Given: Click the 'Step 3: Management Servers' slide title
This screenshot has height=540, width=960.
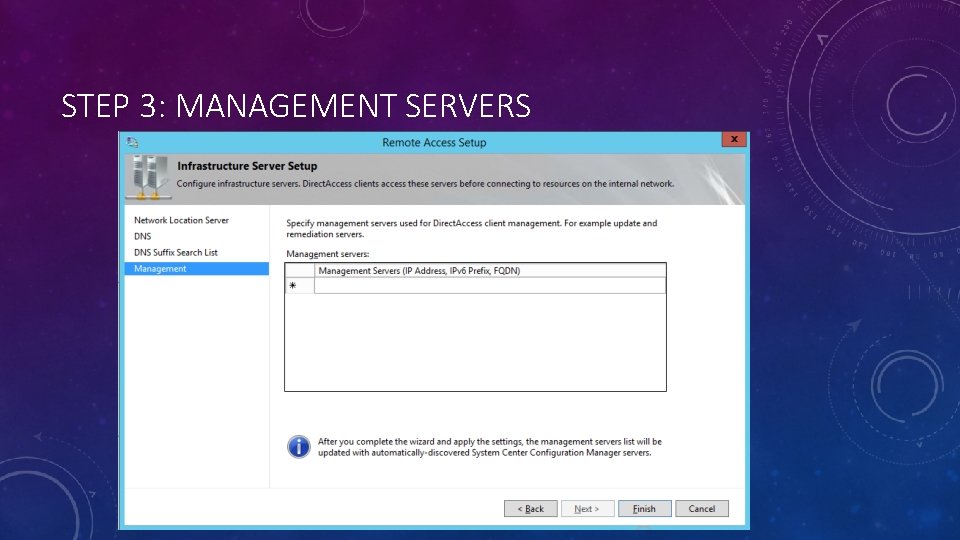Looking at the screenshot, I should (296, 105).
